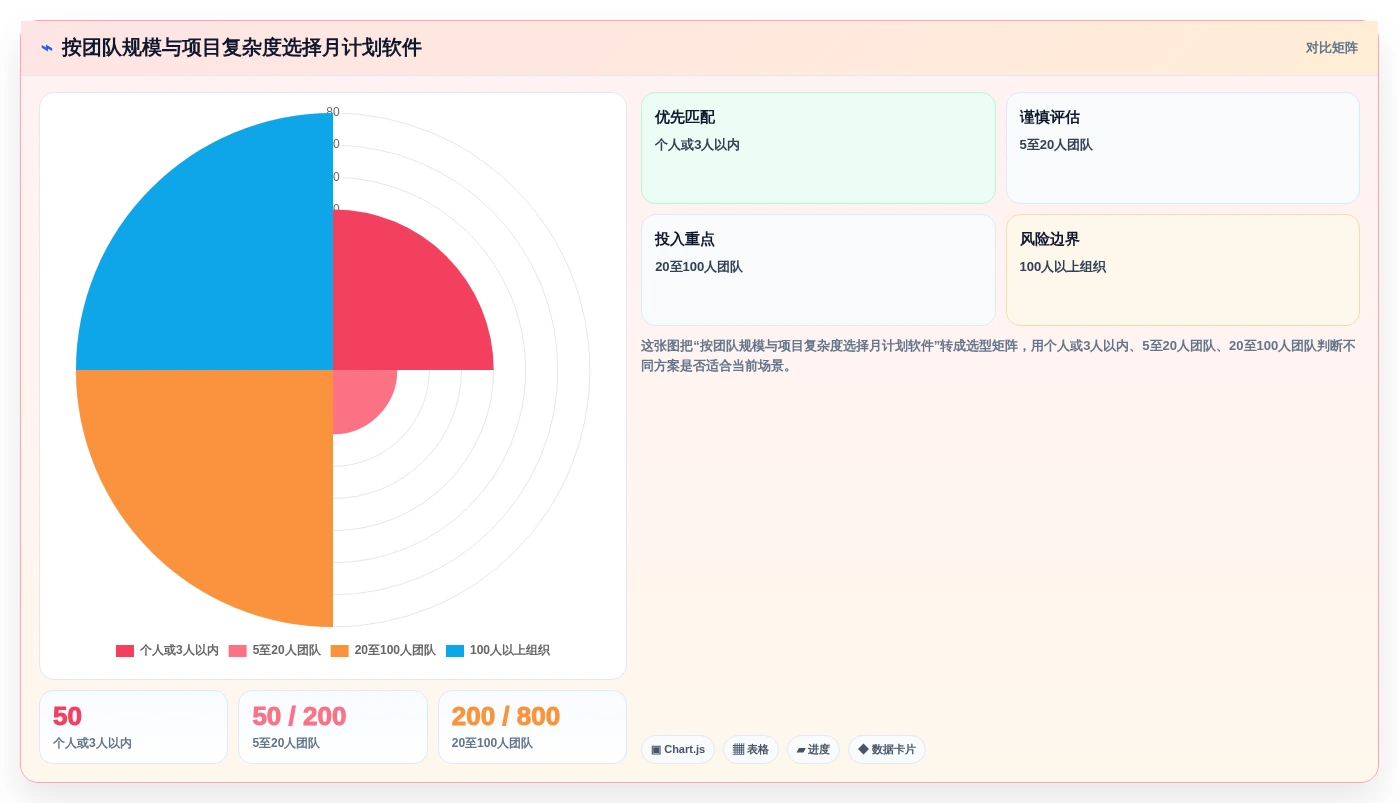This screenshot has height=803, width=1399.
Task: Toggle 个人或3人以内 legend entry
Action: (167, 650)
